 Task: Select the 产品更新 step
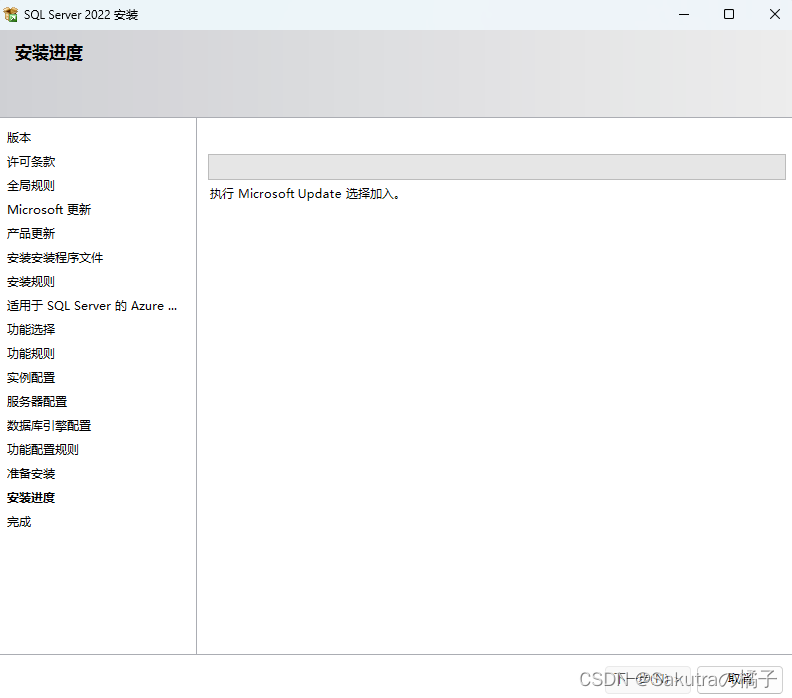[31, 233]
